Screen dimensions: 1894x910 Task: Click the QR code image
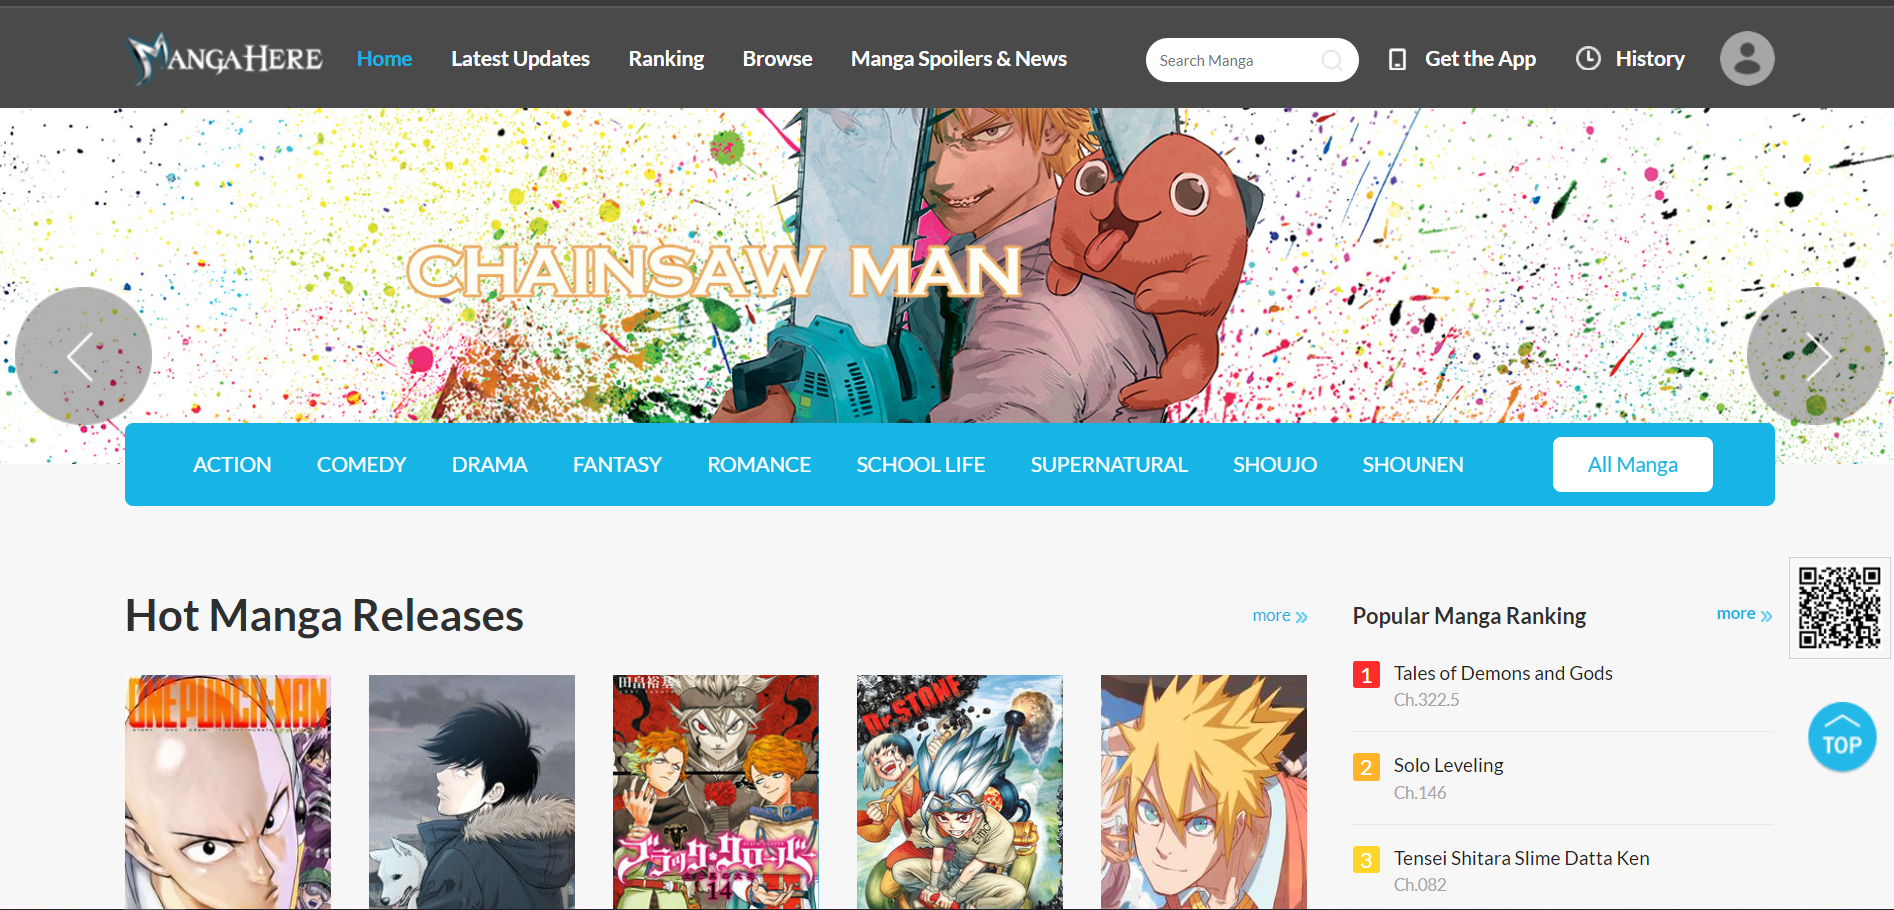point(1839,607)
